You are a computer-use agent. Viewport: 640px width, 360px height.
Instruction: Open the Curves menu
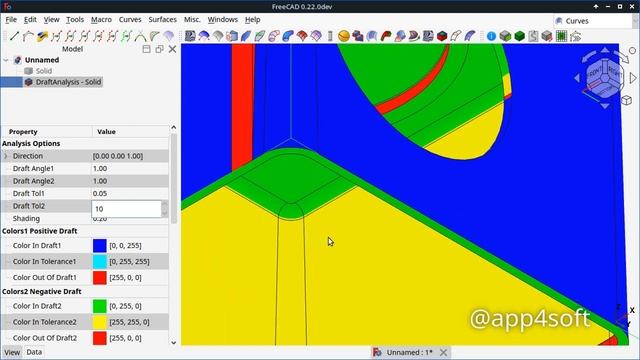tap(130, 20)
